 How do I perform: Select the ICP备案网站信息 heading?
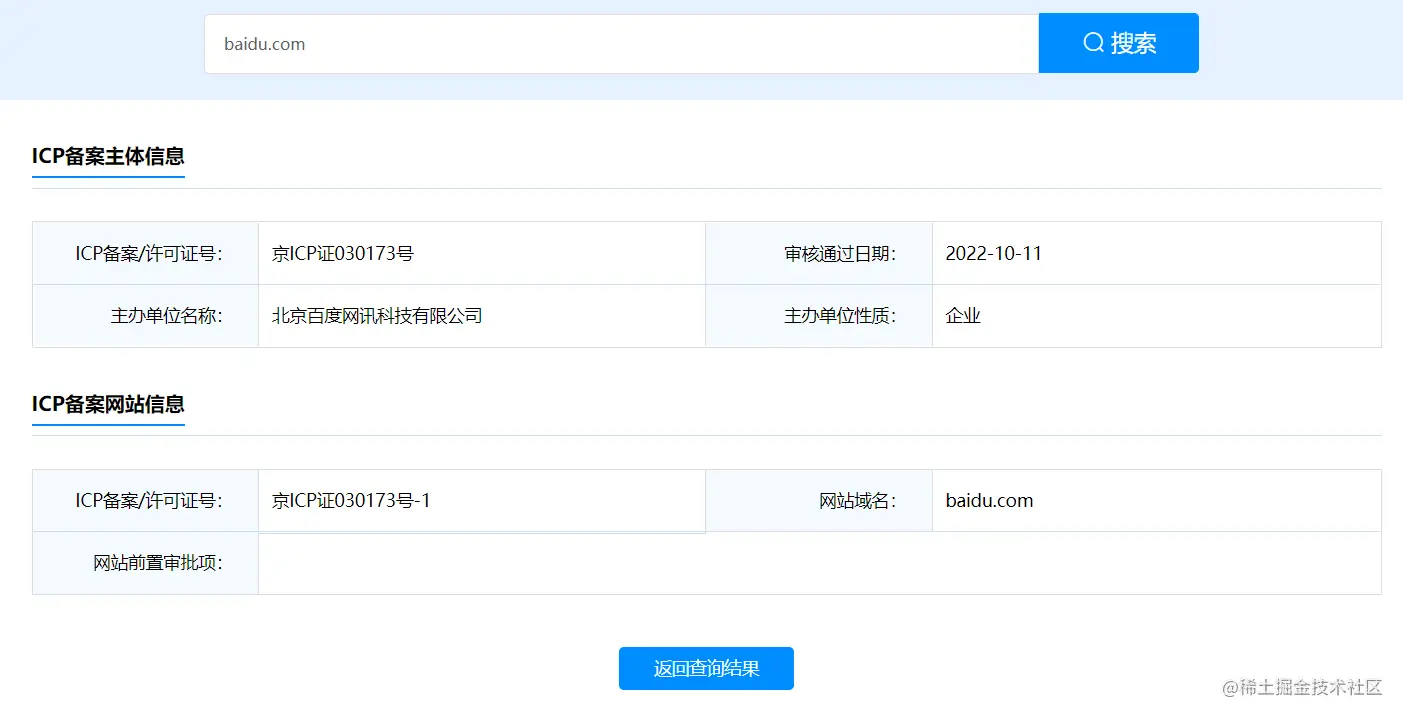pos(108,404)
